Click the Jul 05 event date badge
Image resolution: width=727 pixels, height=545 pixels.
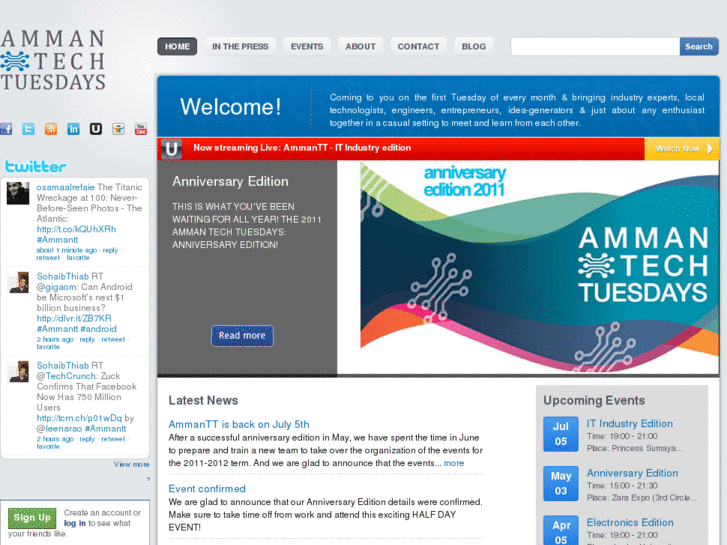point(561,434)
